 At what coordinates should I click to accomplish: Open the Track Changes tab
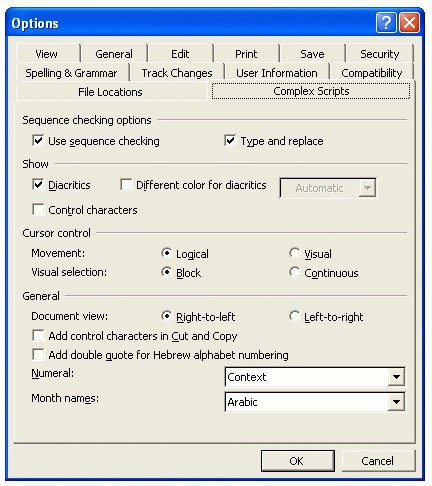[177, 73]
